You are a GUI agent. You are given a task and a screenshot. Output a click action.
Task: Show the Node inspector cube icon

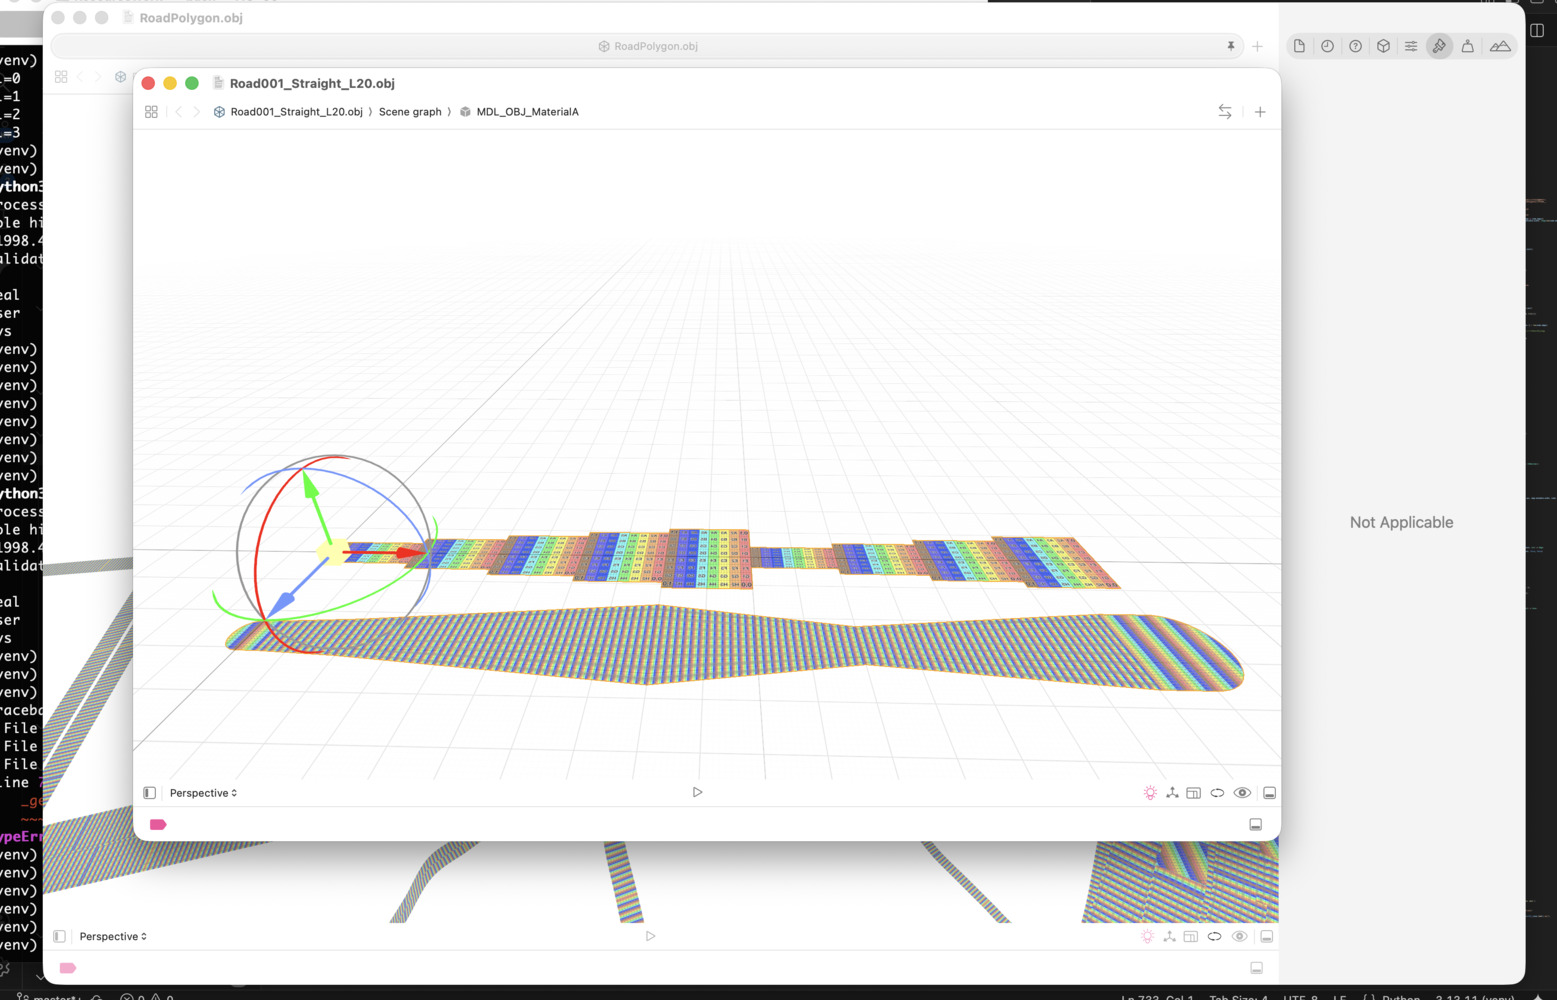[x=1383, y=46]
